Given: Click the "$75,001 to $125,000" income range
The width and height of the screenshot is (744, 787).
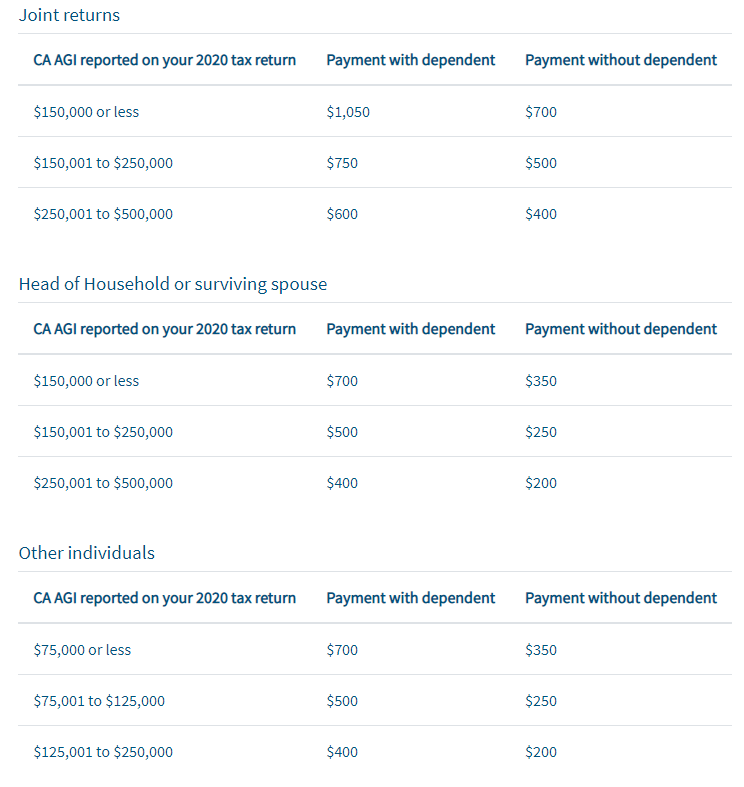Looking at the screenshot, I should click(x=99, y=701).
